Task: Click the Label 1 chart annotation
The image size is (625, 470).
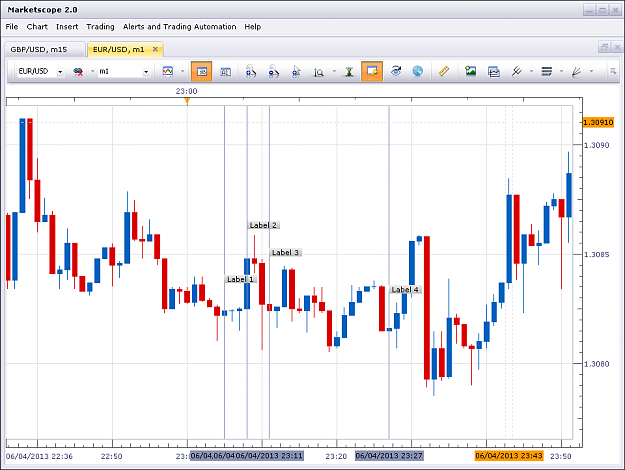Action: tap(240, 279)
